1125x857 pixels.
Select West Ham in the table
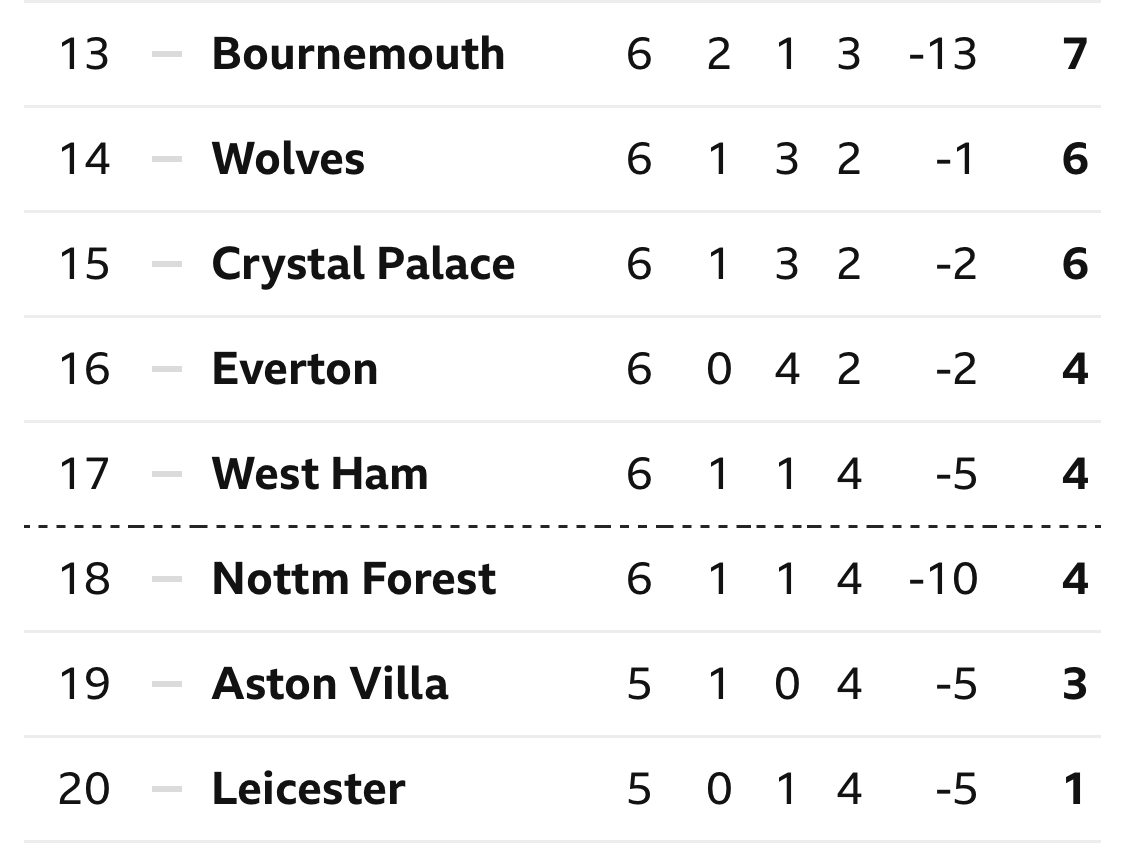[320, 474]
